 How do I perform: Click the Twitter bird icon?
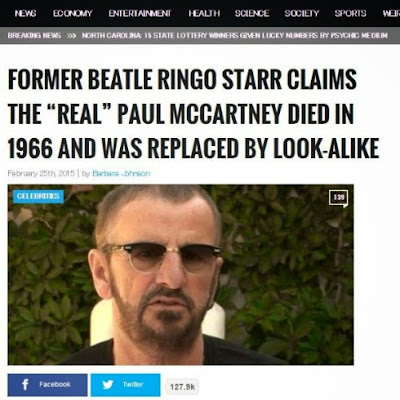click(x=108, y=385)
